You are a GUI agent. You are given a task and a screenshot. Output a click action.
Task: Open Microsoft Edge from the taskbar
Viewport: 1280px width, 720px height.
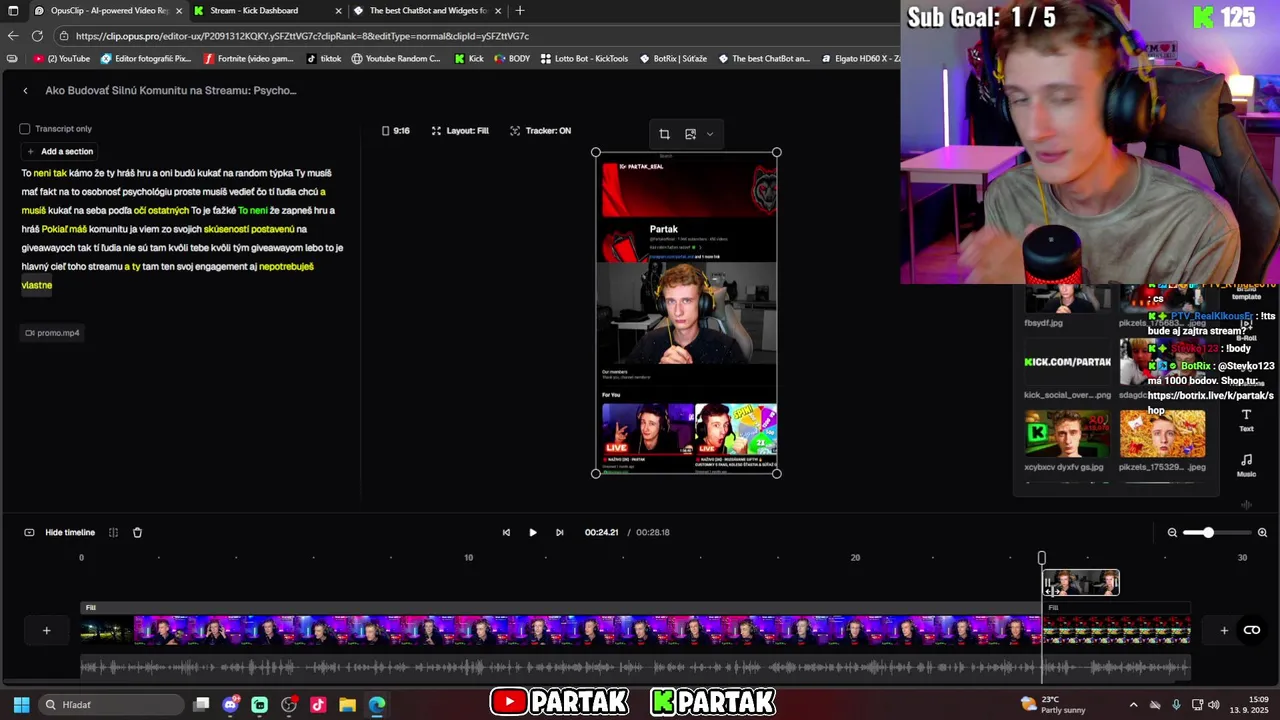point(376,705)
